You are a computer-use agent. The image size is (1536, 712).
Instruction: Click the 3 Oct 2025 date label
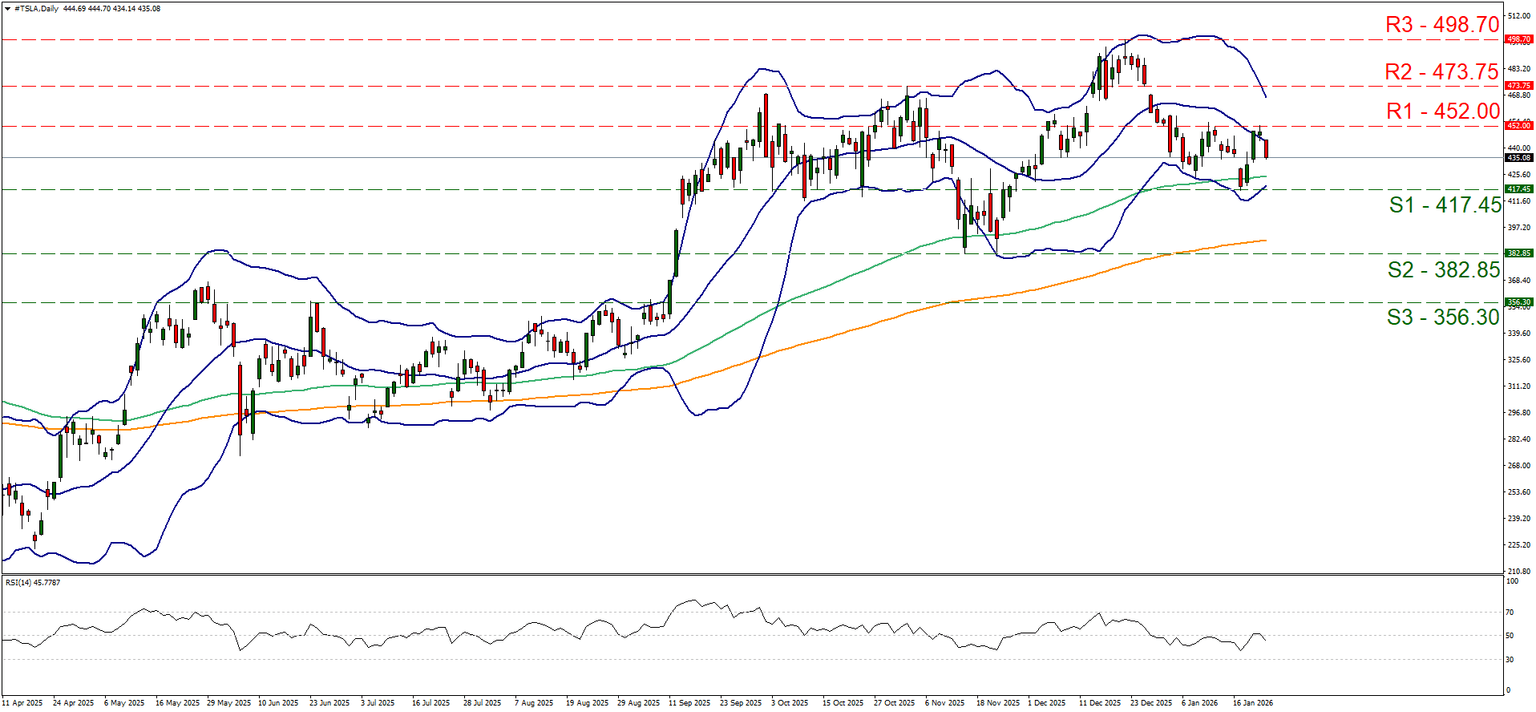point(791,704)
